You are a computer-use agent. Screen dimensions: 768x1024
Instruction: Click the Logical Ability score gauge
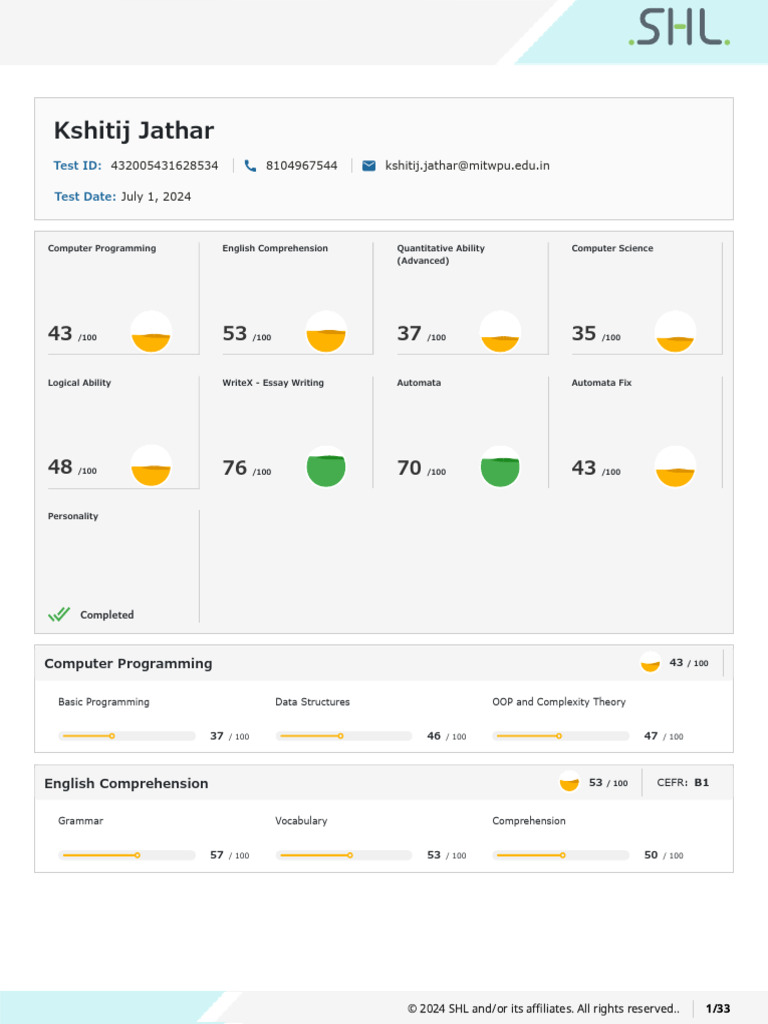[x=151, y=467]
